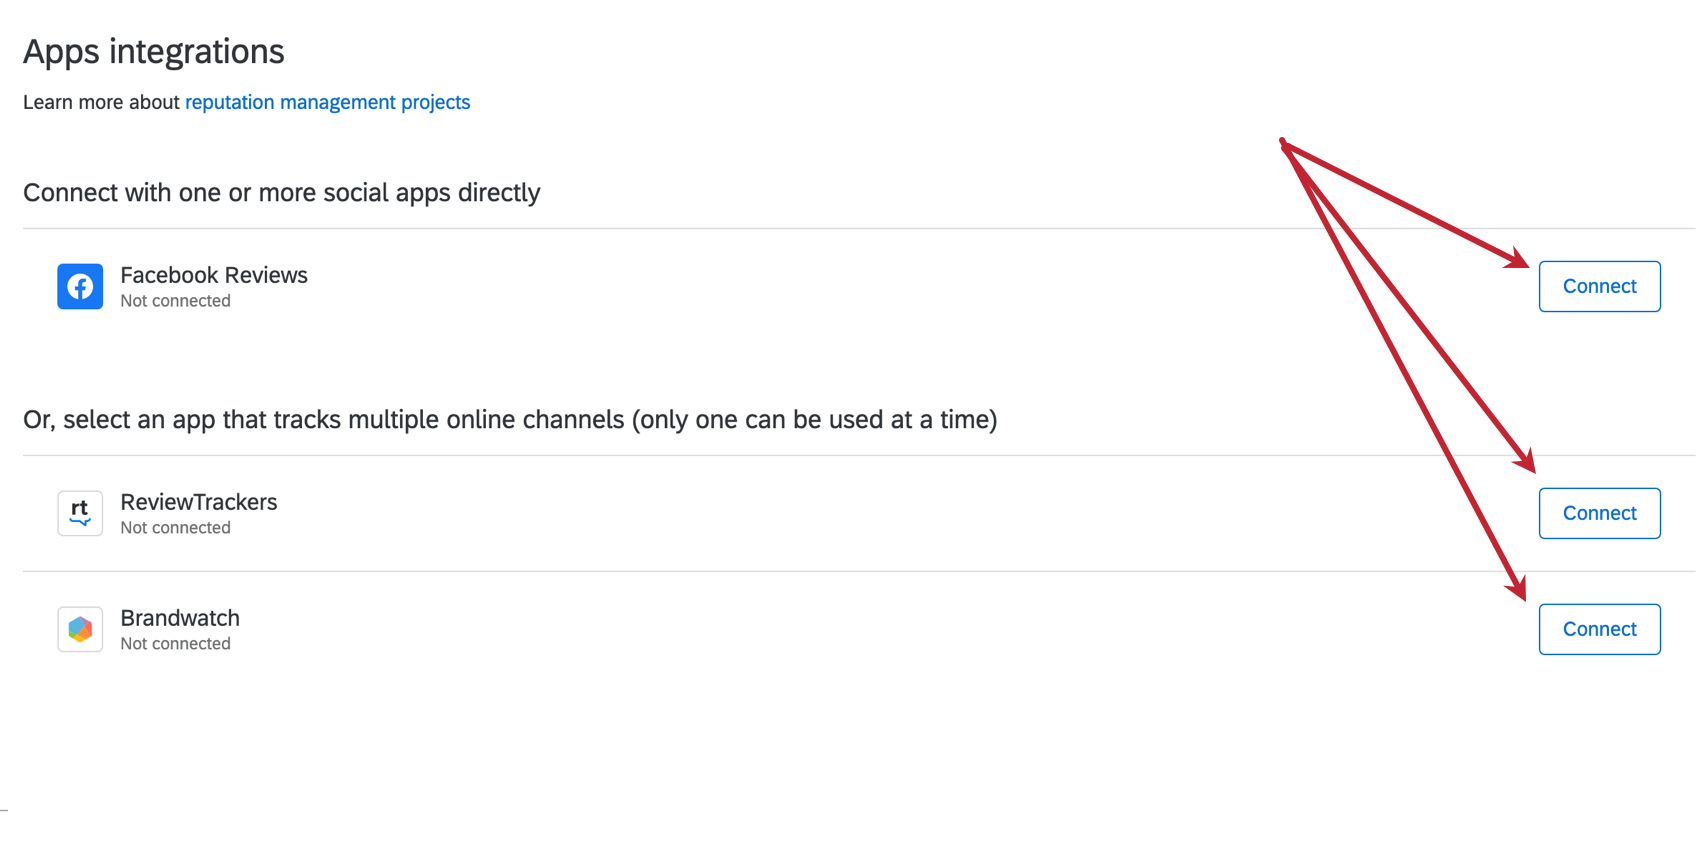Screen dimensions: 1700x850
Task: Click the ReviewTrackers 'rt' logo icon
Action: (x=80, y=513)
